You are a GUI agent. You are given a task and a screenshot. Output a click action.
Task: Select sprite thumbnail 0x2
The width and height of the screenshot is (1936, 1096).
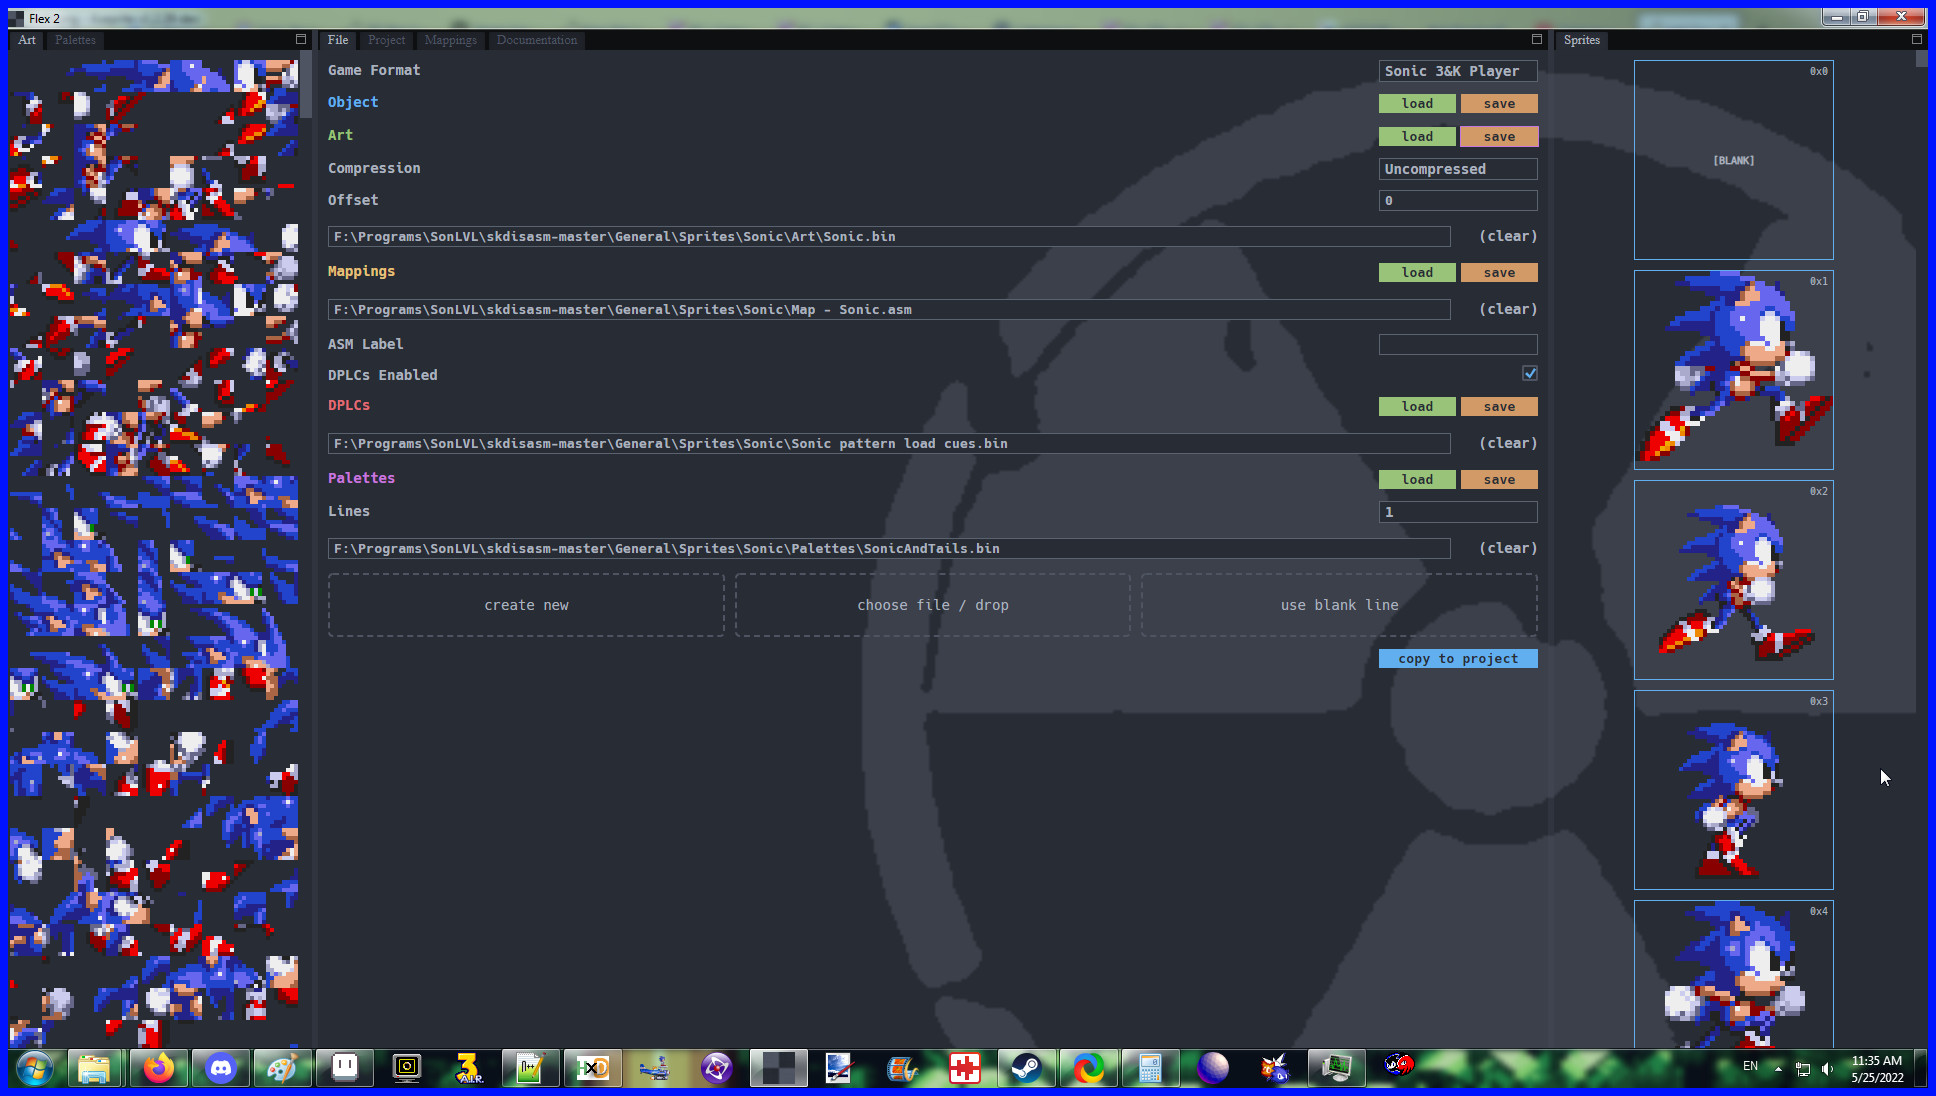1733,580
